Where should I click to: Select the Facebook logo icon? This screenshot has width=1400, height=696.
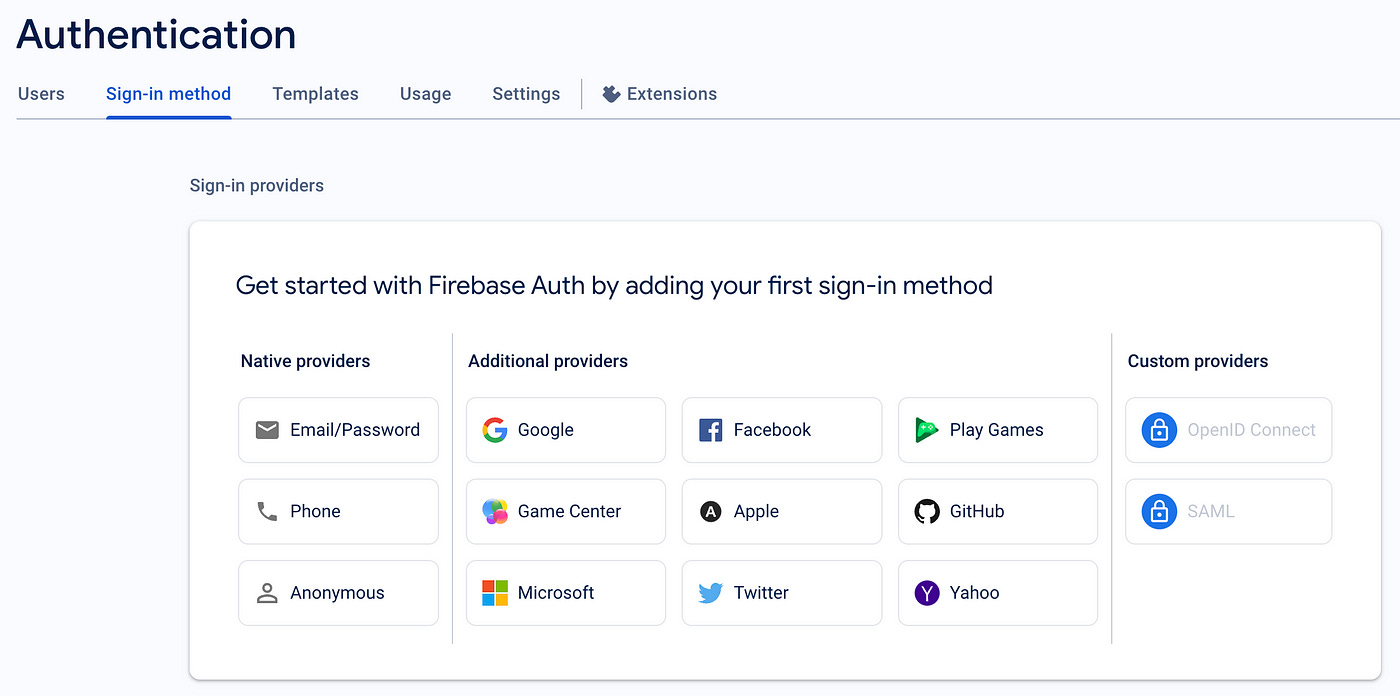(711, 430)
